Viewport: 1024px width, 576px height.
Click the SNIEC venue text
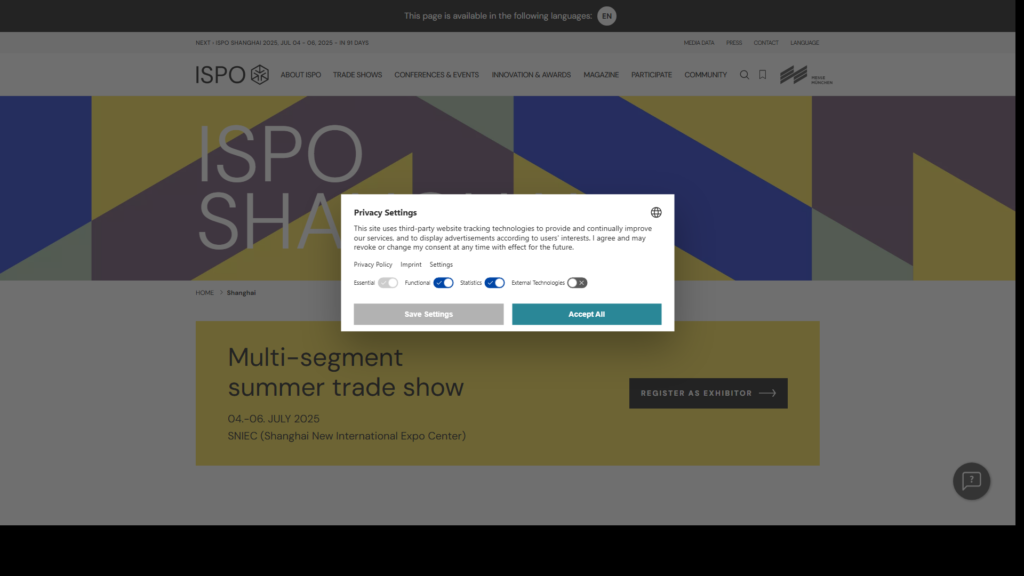(x=347, y=436)
